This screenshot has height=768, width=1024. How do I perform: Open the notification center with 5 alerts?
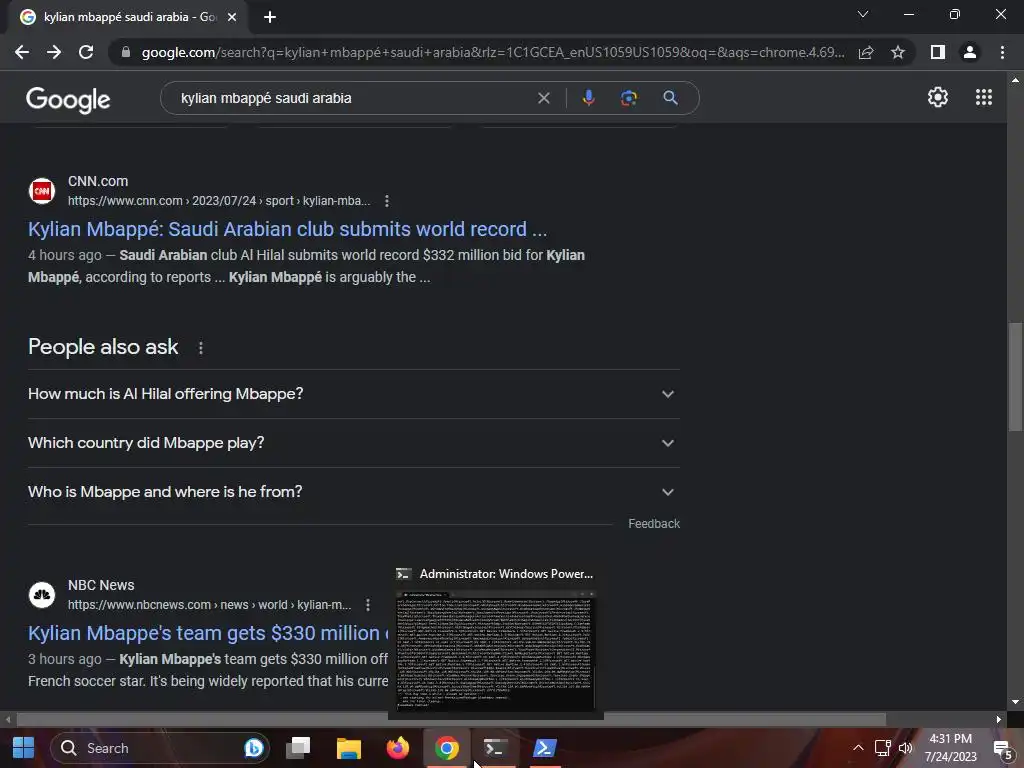click(1002, 749)
